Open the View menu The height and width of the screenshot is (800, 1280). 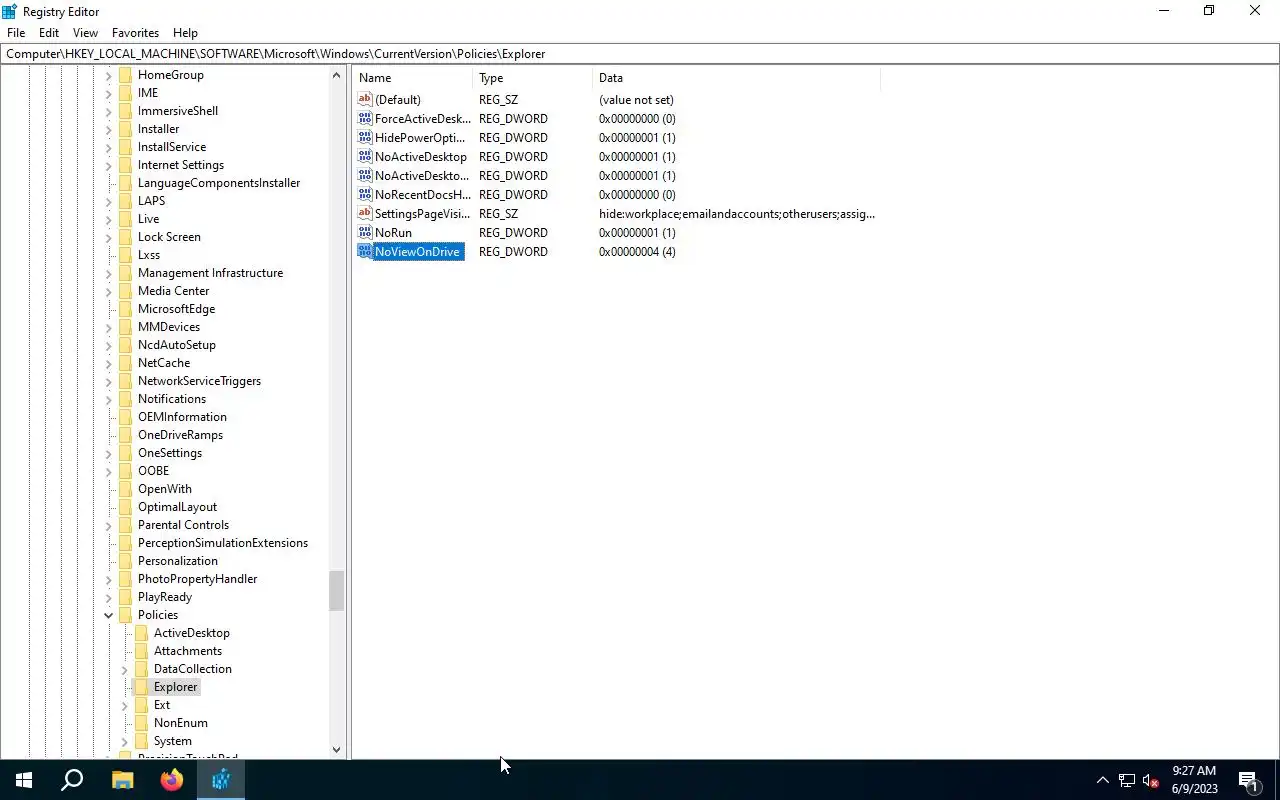coord(85,33)
